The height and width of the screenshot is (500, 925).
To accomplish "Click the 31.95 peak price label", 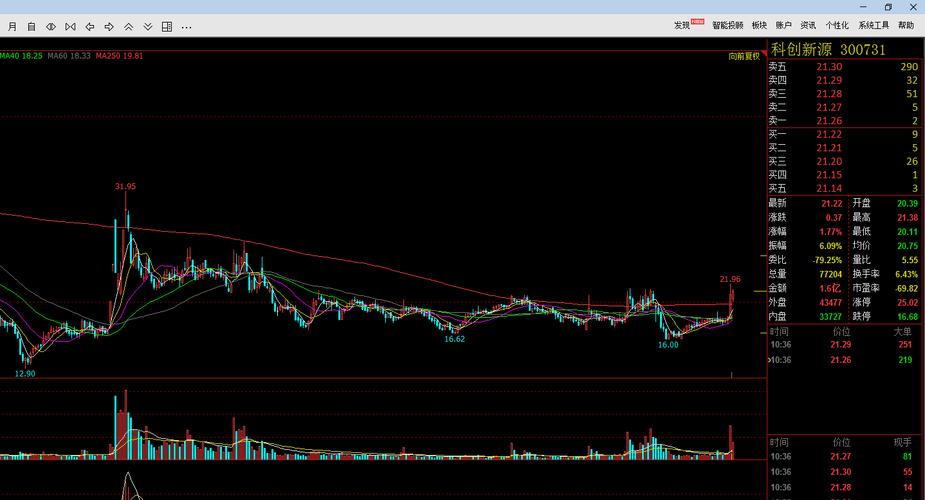I will [x=125, y=186].
